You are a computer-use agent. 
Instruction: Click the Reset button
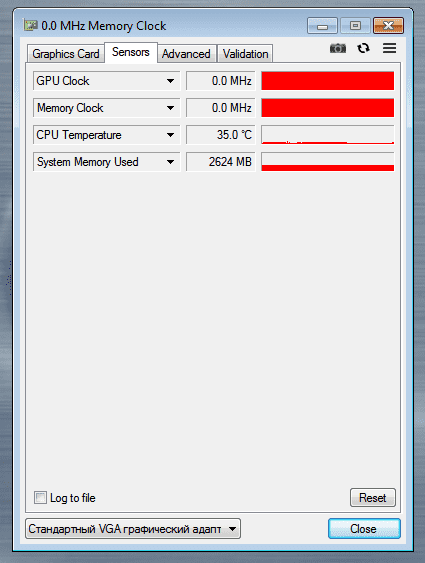[x=373, y=498]
